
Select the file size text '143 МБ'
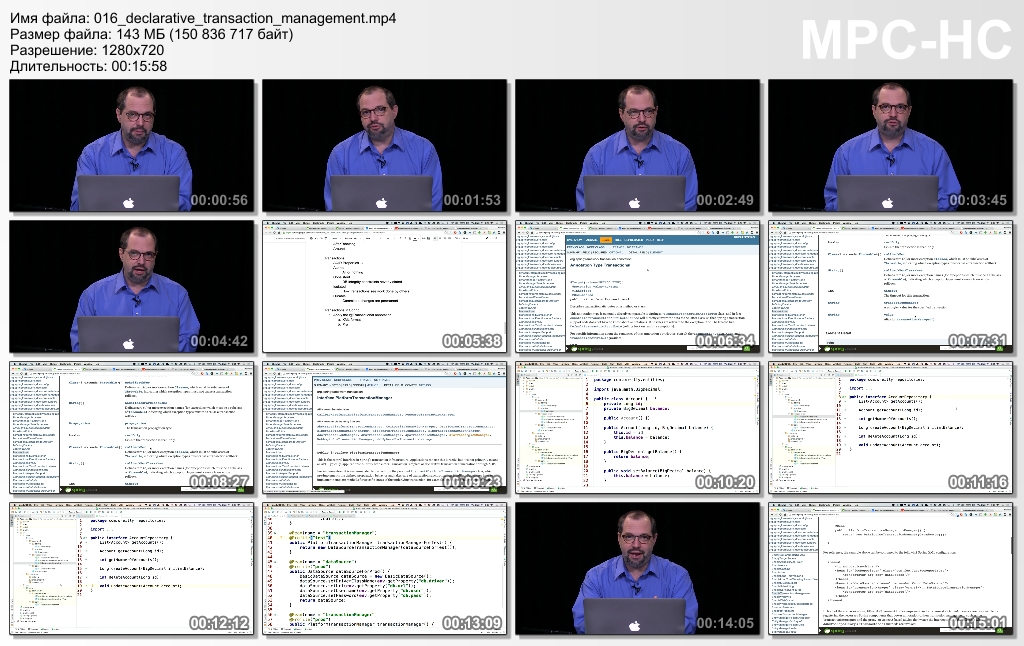point(141,34)
